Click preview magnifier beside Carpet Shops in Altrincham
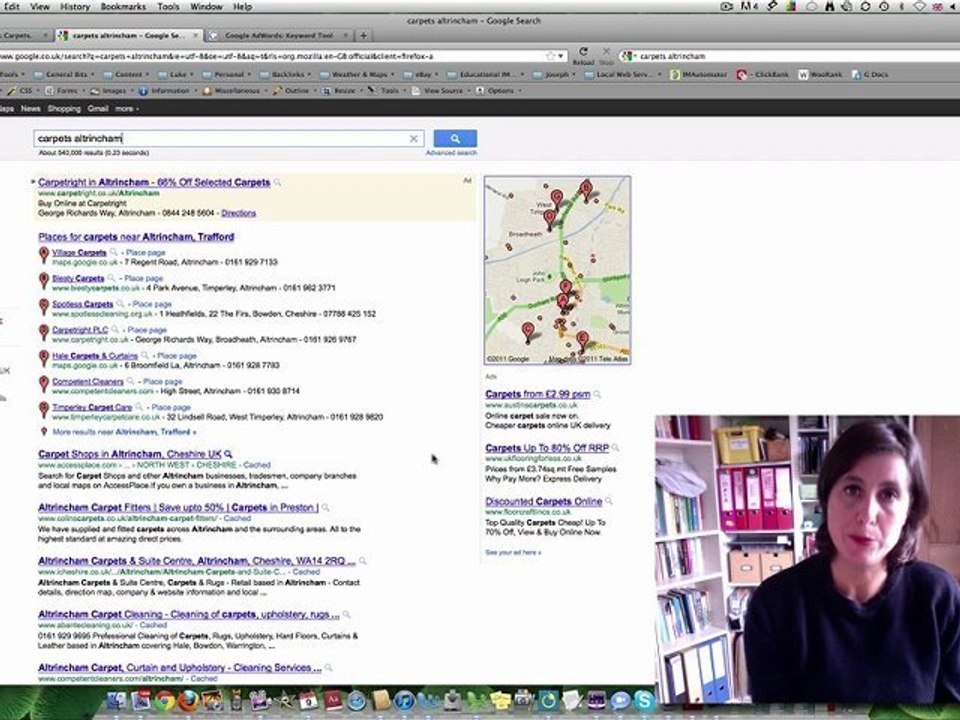The image size is (960, 720). pyautogui.click(x=228, y=454)
